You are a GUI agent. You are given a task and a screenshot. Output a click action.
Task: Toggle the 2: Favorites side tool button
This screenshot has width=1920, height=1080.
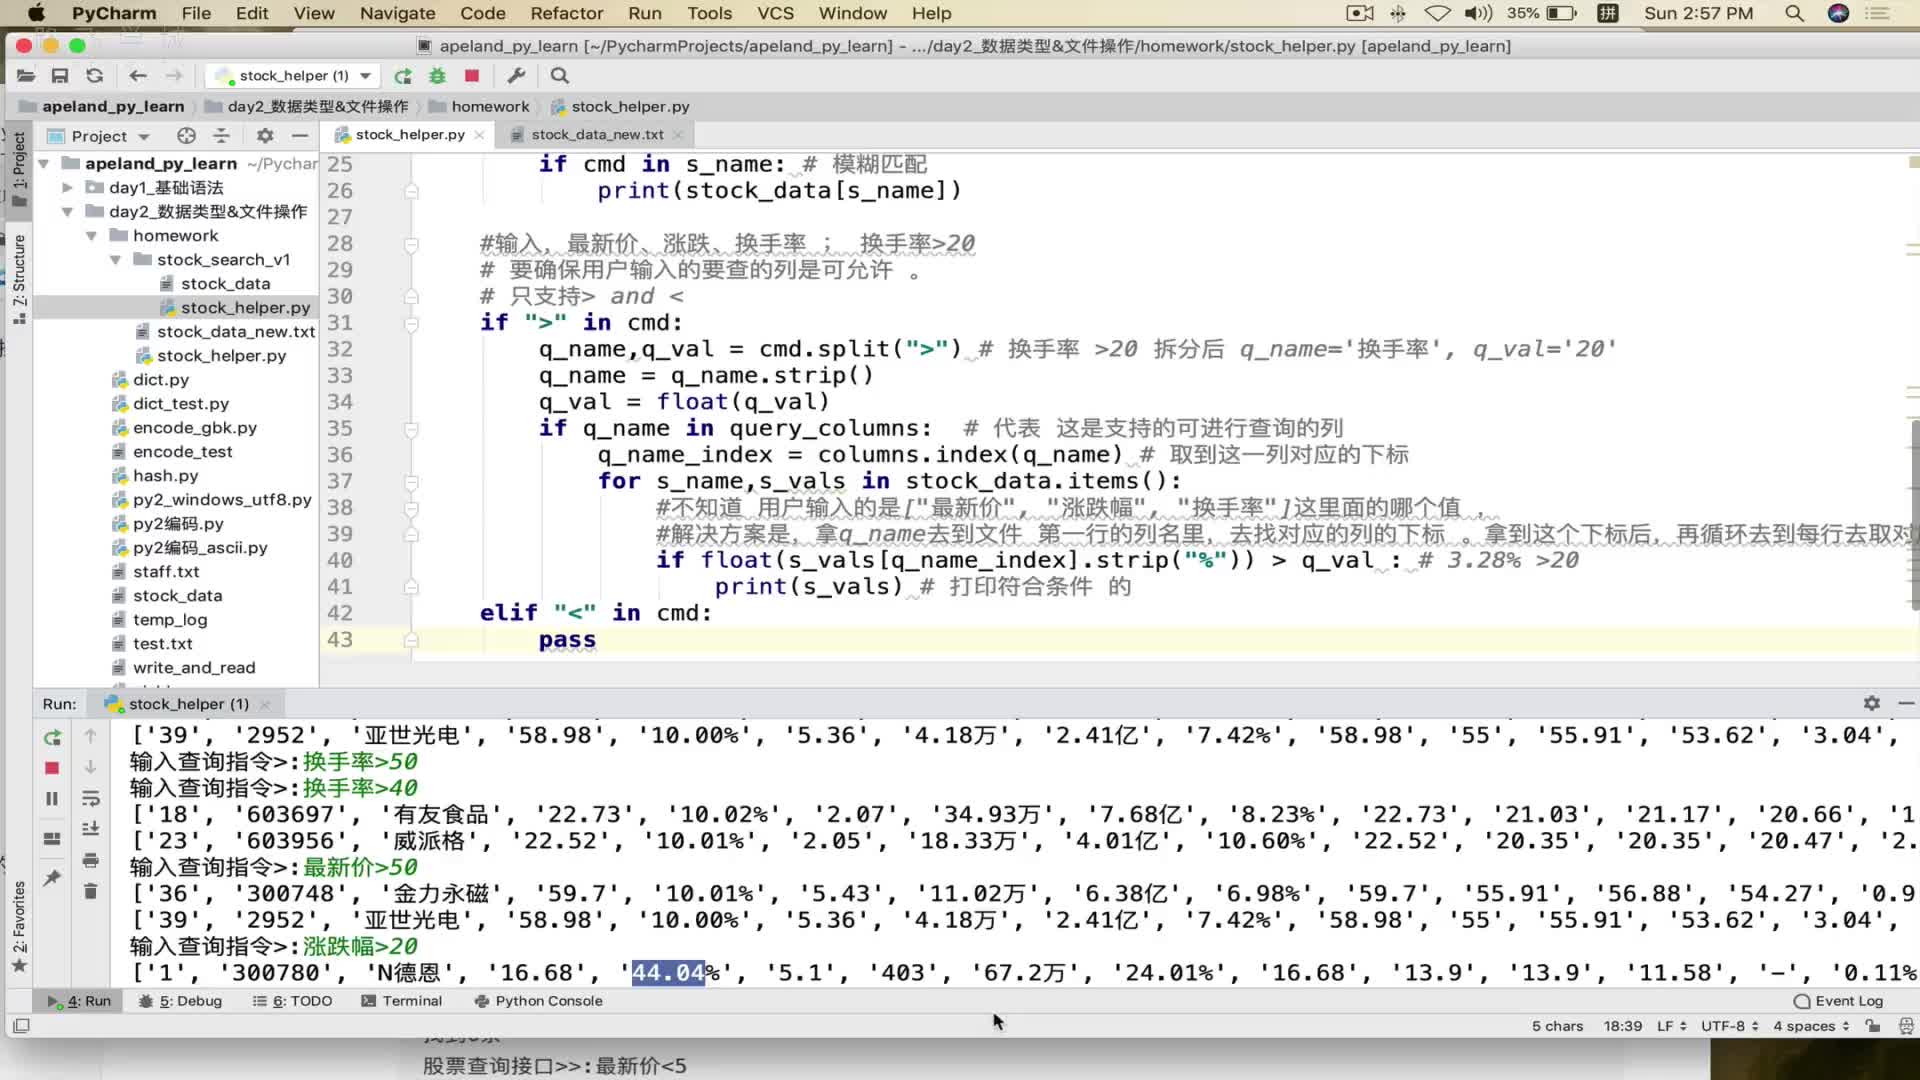pos(19,926)
